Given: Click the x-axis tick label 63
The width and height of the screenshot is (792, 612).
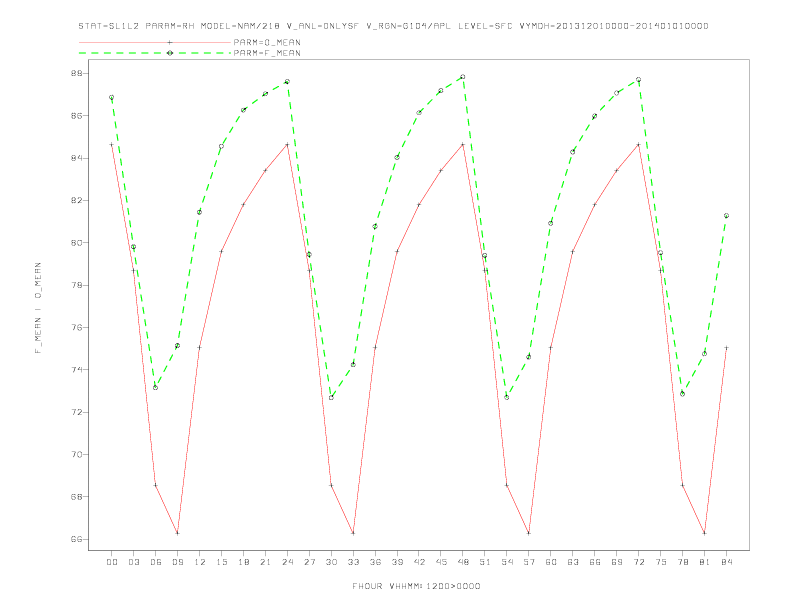Looking at the screenshot, I should click(x=573, y=562).
